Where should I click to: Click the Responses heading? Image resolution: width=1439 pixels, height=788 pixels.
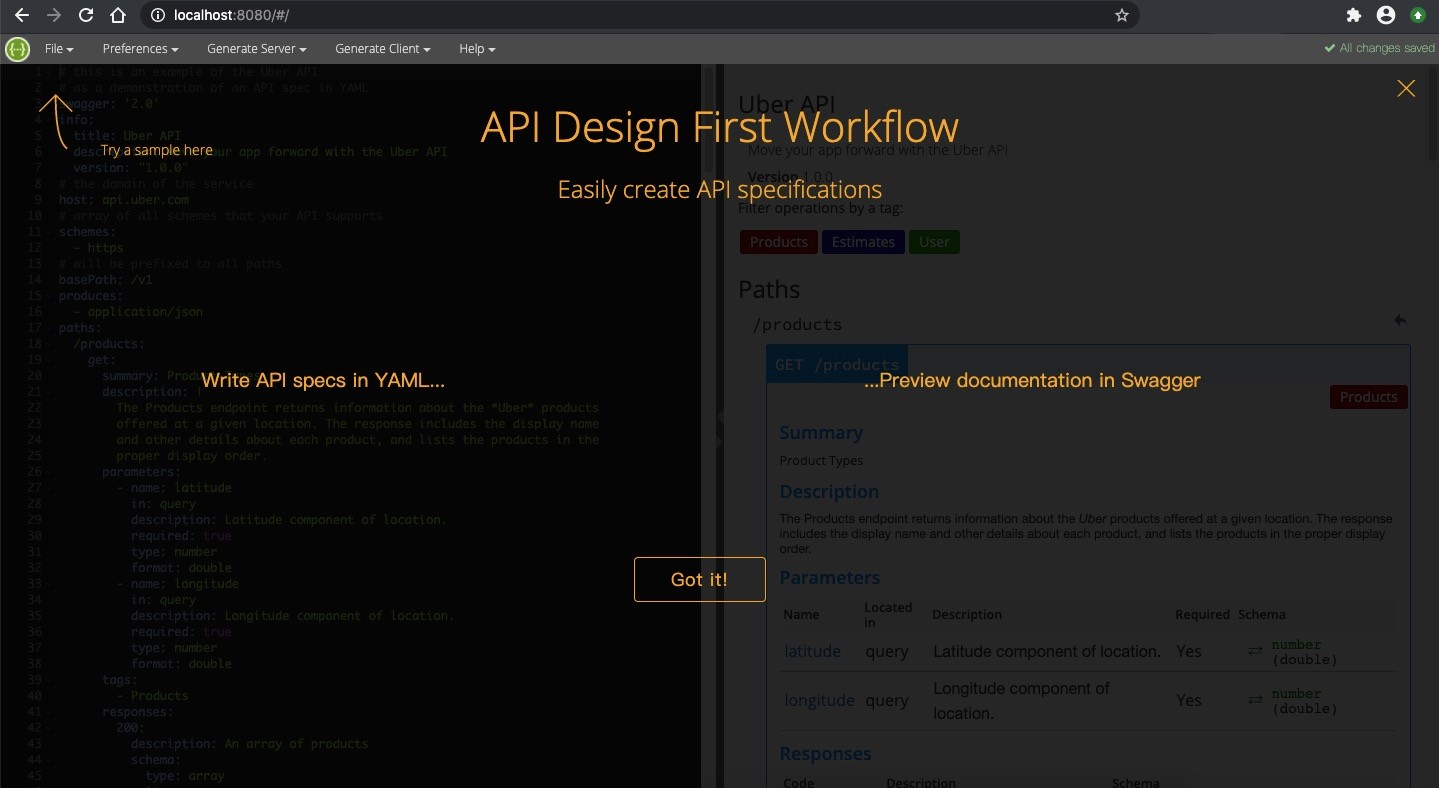coord(825,754)
